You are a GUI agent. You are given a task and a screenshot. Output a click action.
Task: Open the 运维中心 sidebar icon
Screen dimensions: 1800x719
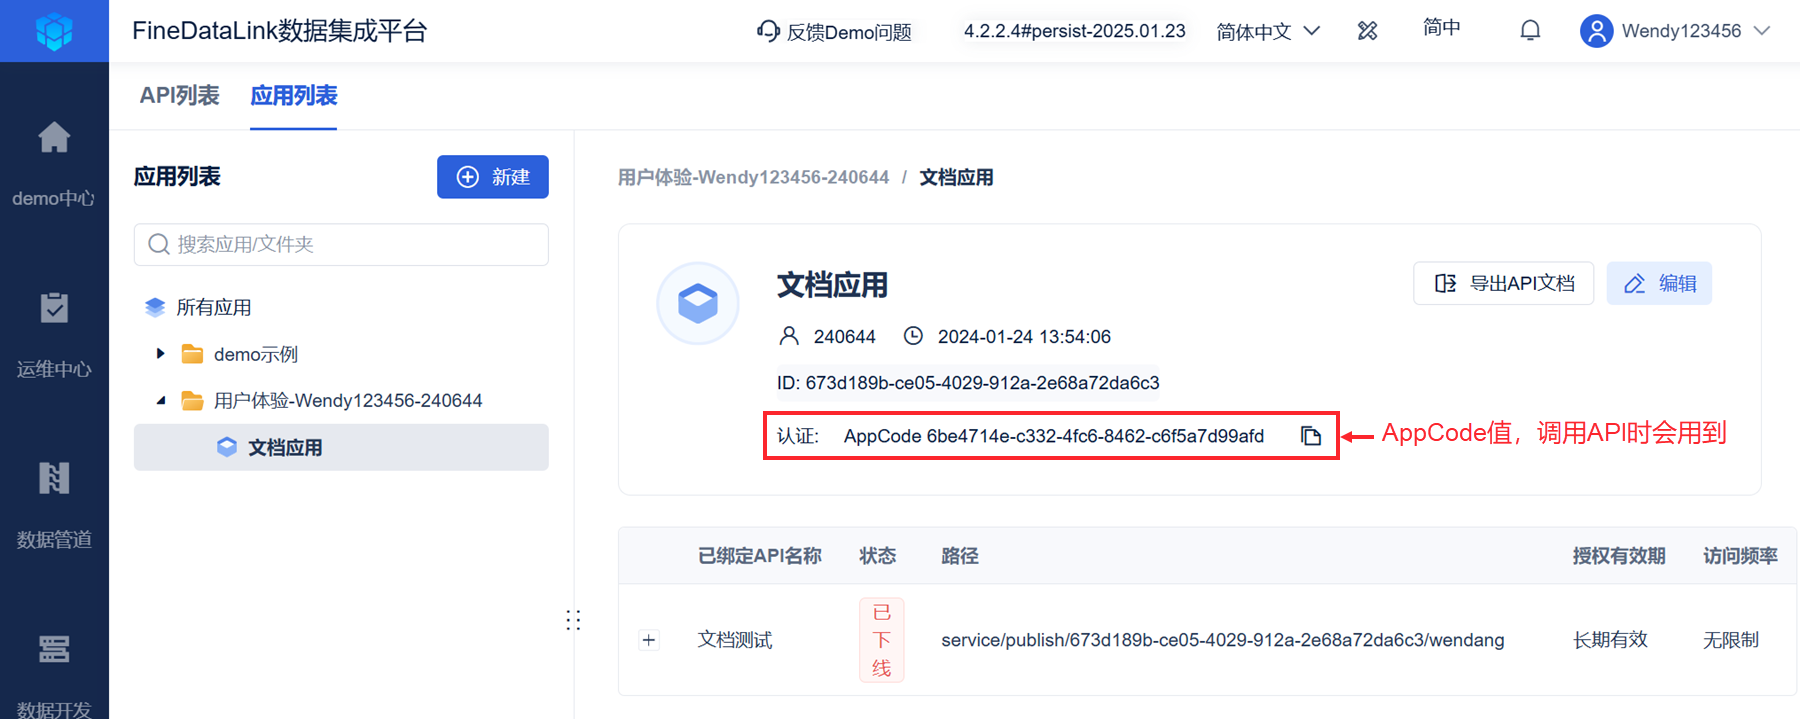[54, 308]
